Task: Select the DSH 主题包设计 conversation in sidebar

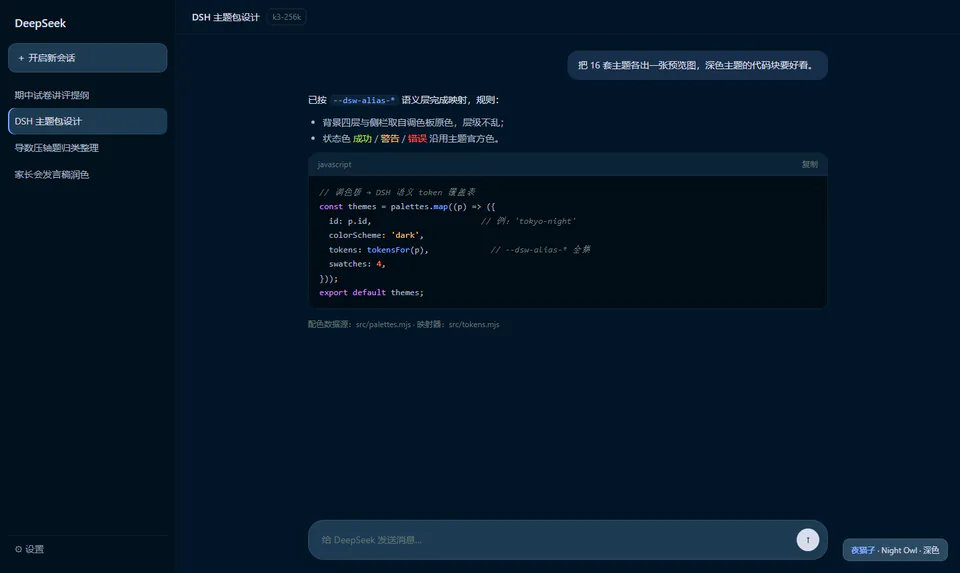Action: tap(88, 121)
